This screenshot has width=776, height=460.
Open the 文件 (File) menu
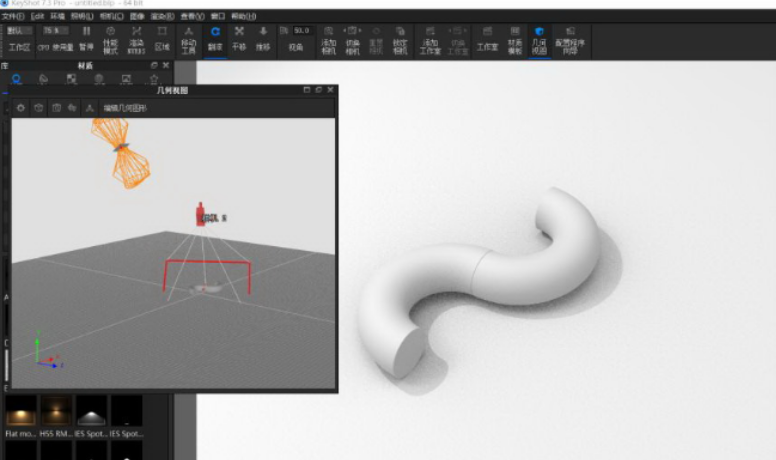tap(13, 17)
